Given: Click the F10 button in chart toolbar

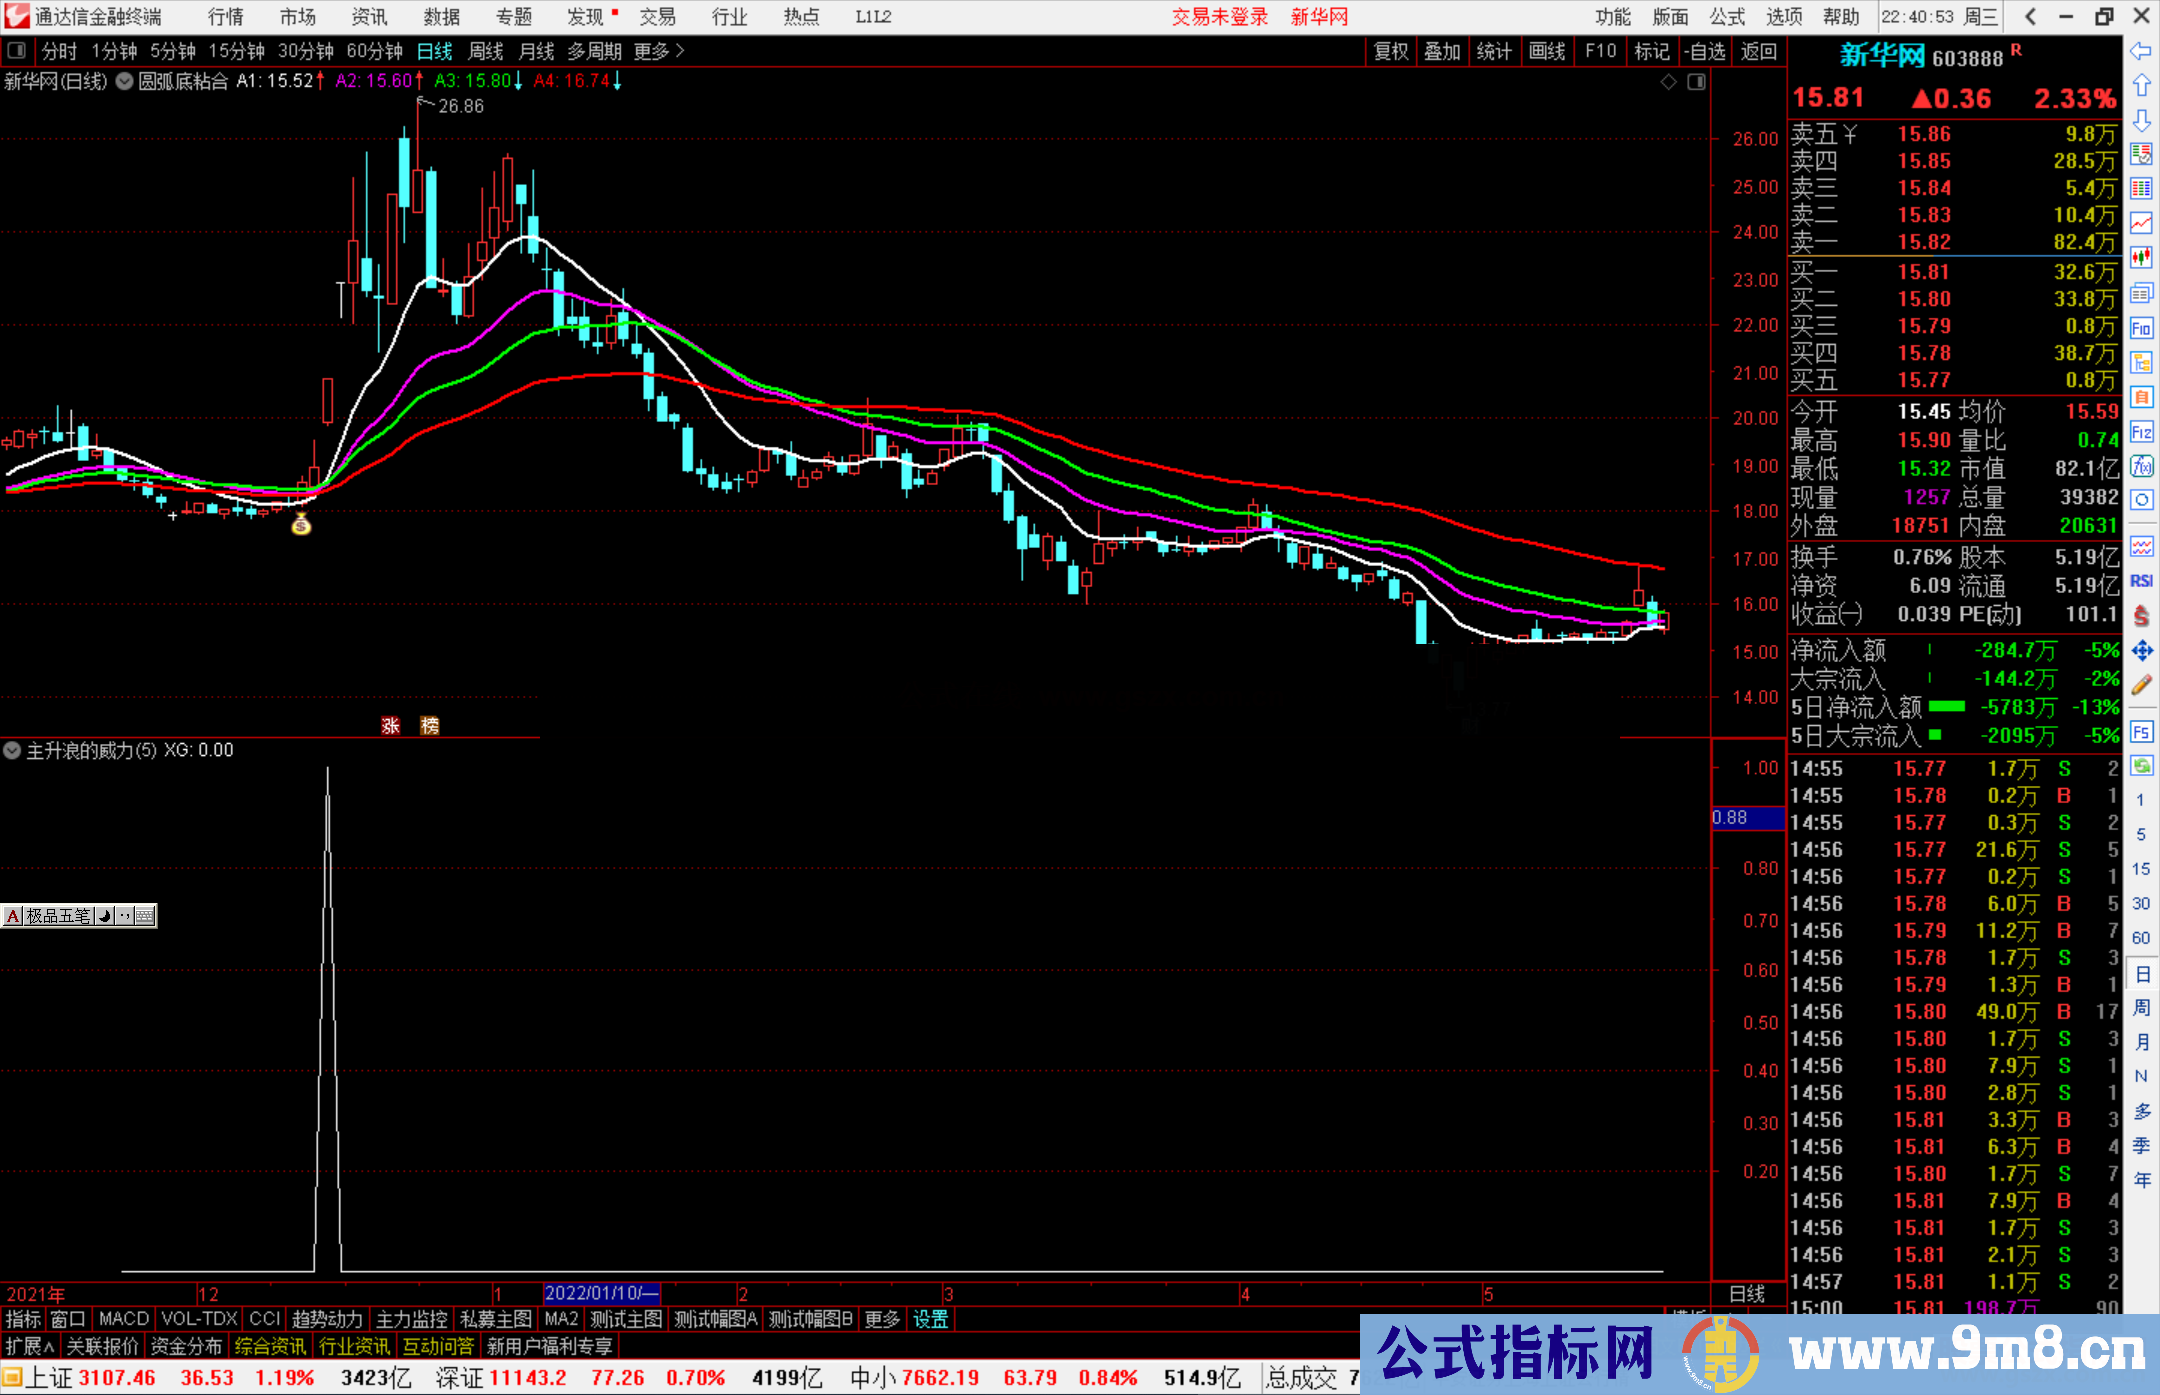Looking at the screenshot, I should pyautogui.click(x=1600, y=51).
